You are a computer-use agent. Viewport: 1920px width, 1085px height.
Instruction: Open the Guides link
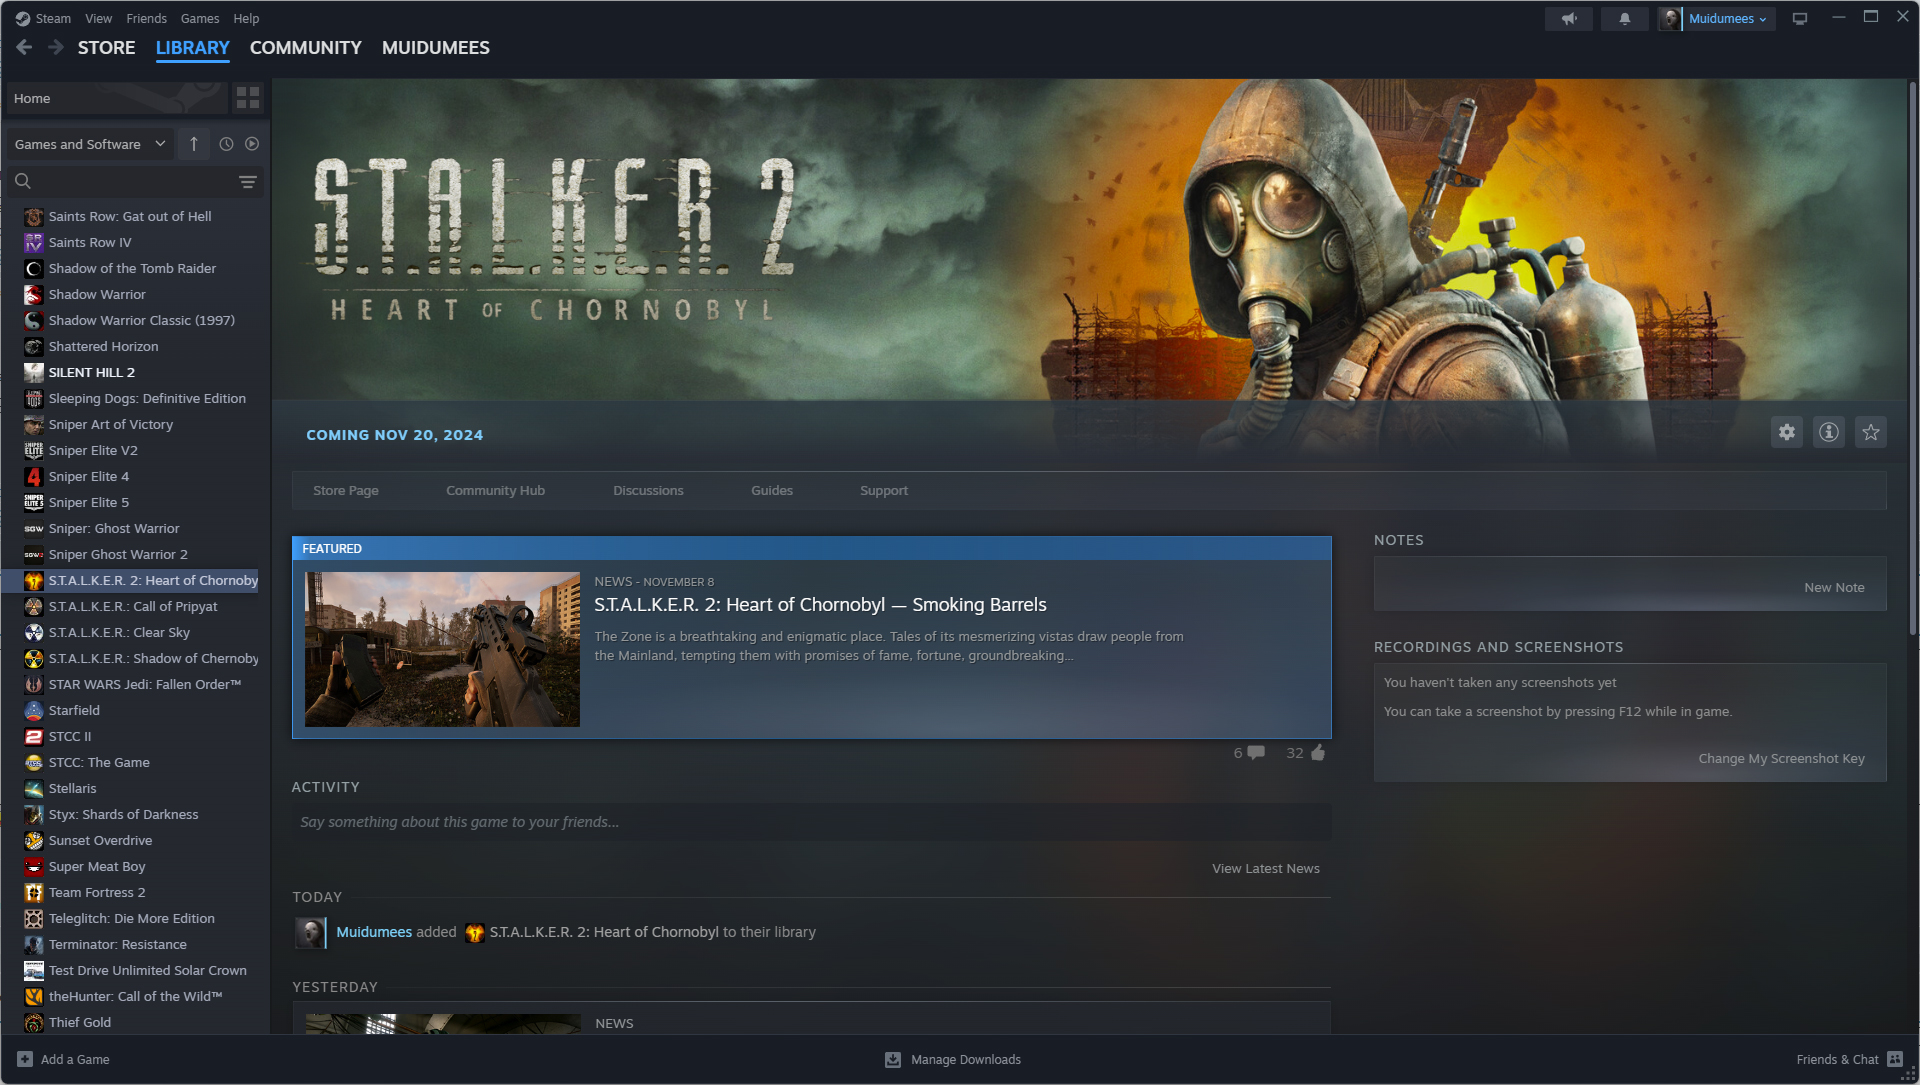[x=772, y=491]
